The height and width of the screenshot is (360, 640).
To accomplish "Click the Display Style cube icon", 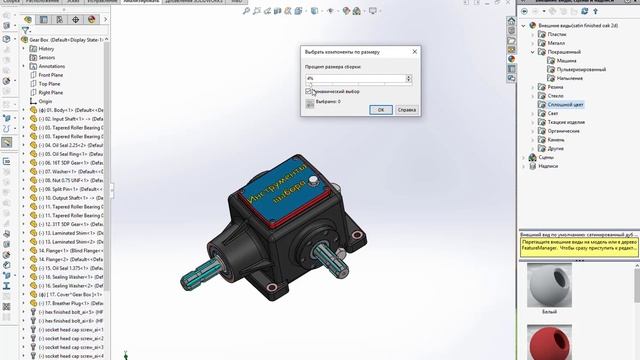I will (314, 11).
